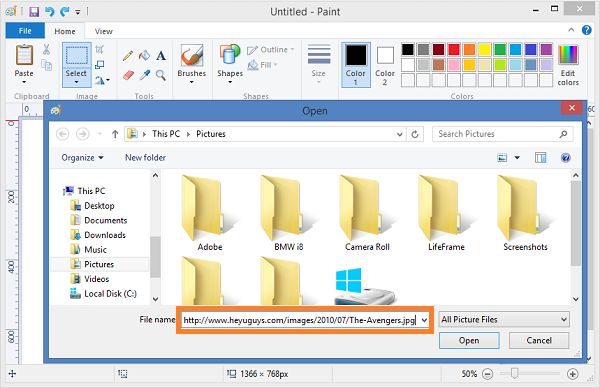
Task: Open the Customize Quick Access Toolbar arrow
Action: point(78,12)
